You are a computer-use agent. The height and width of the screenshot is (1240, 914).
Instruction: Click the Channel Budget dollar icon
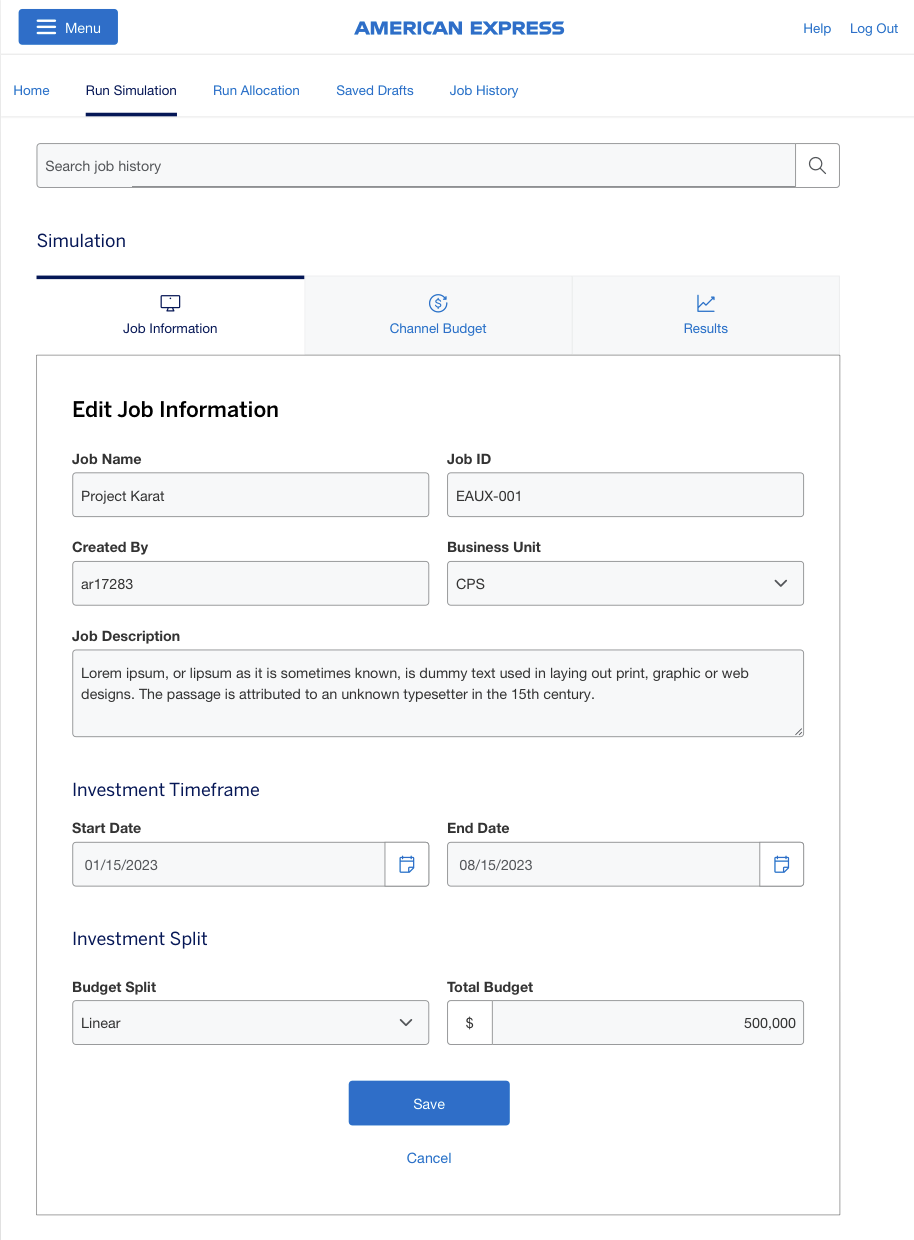pos(438,303)
